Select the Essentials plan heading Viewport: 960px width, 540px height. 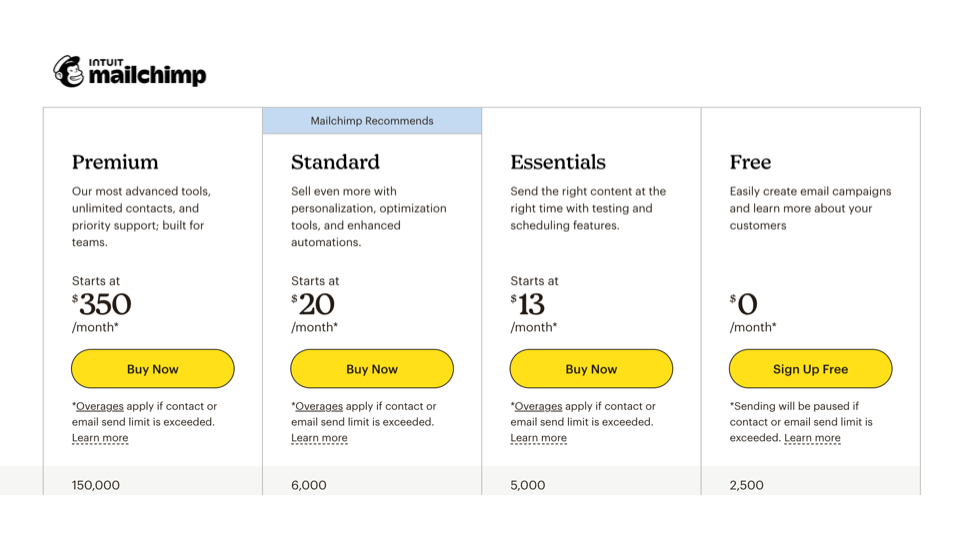point(558,162)
